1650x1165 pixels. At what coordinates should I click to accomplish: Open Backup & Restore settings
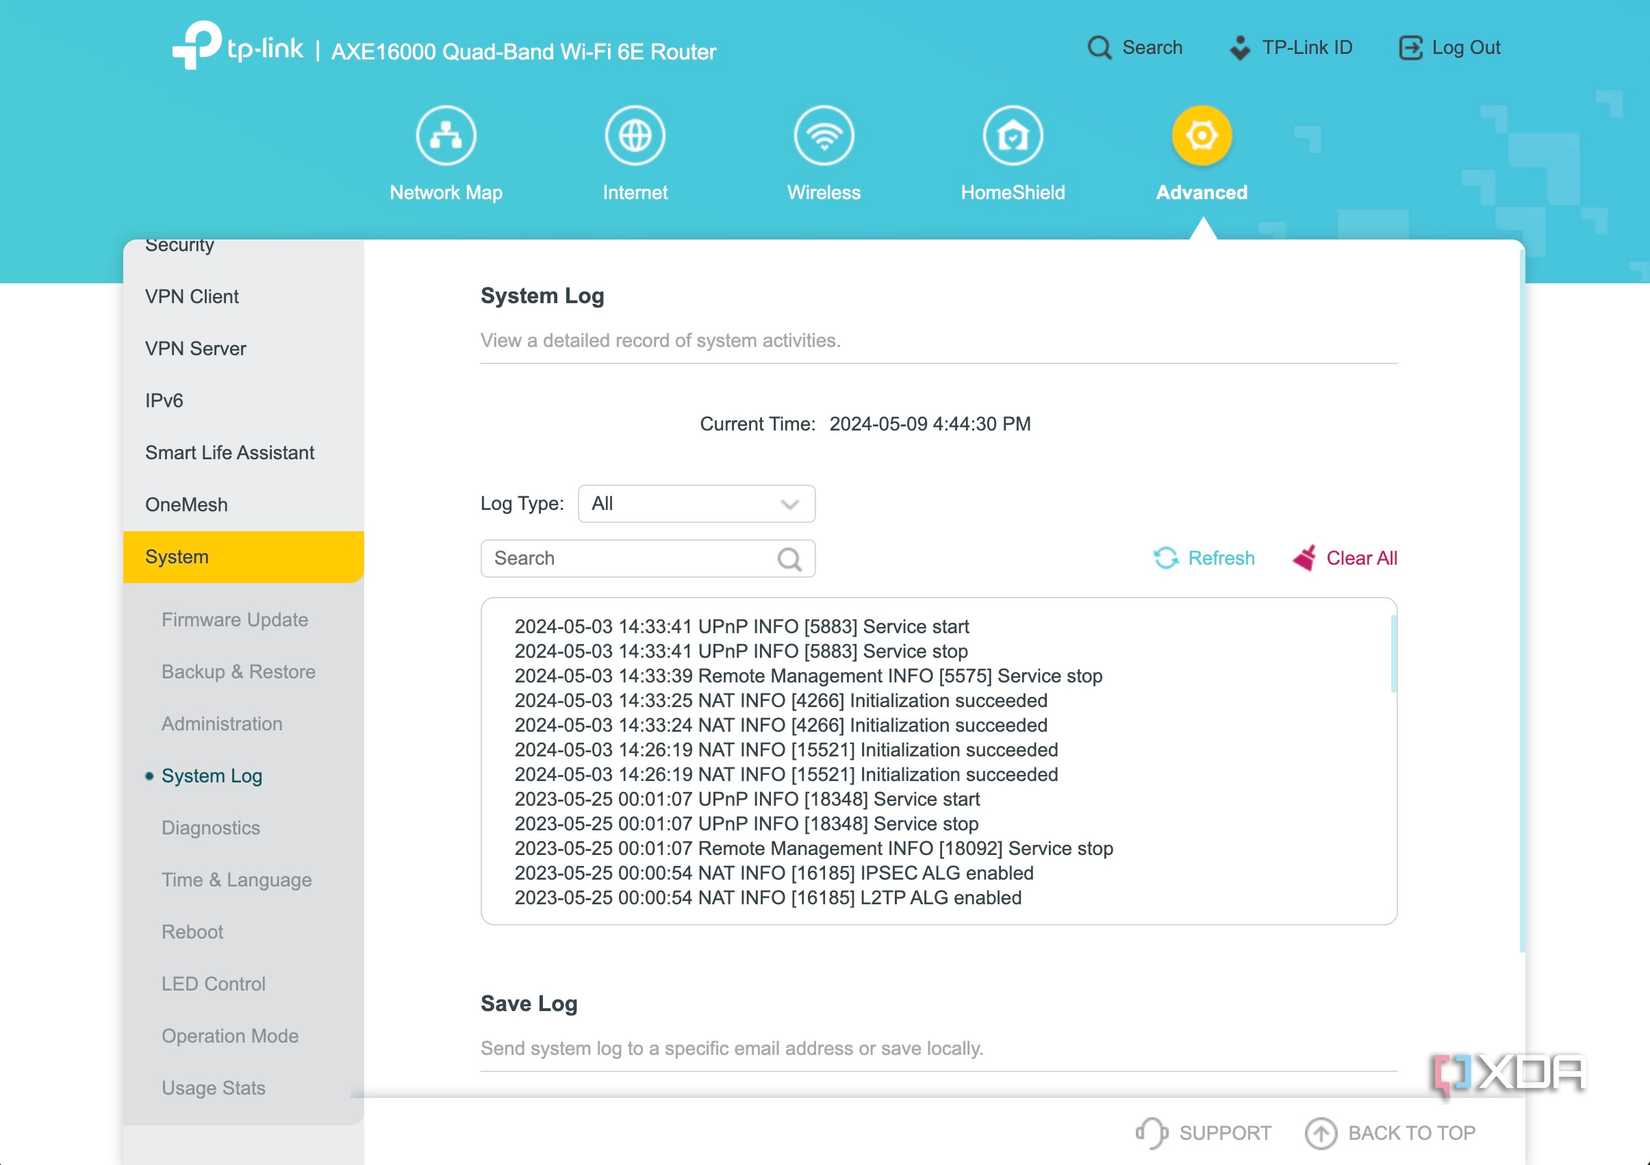(238, 672)
